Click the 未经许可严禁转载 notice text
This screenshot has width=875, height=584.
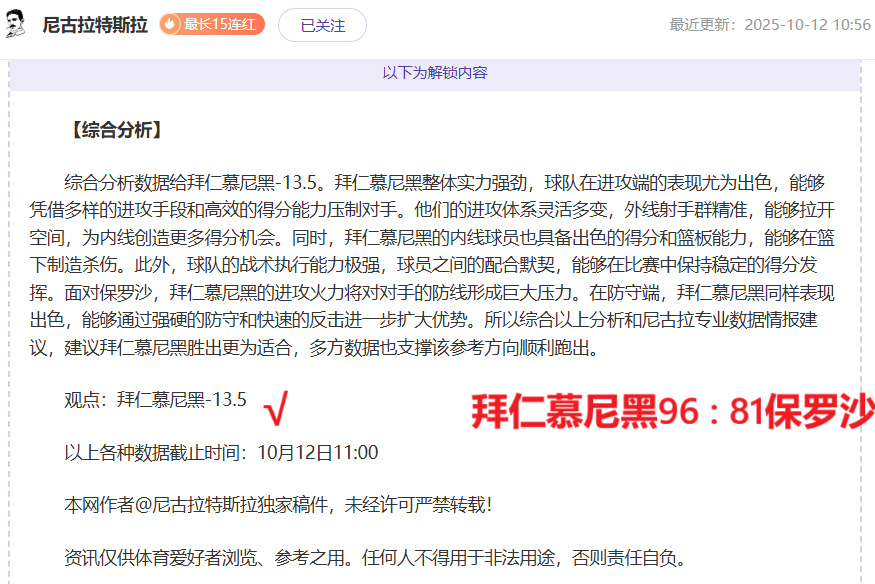432,505
